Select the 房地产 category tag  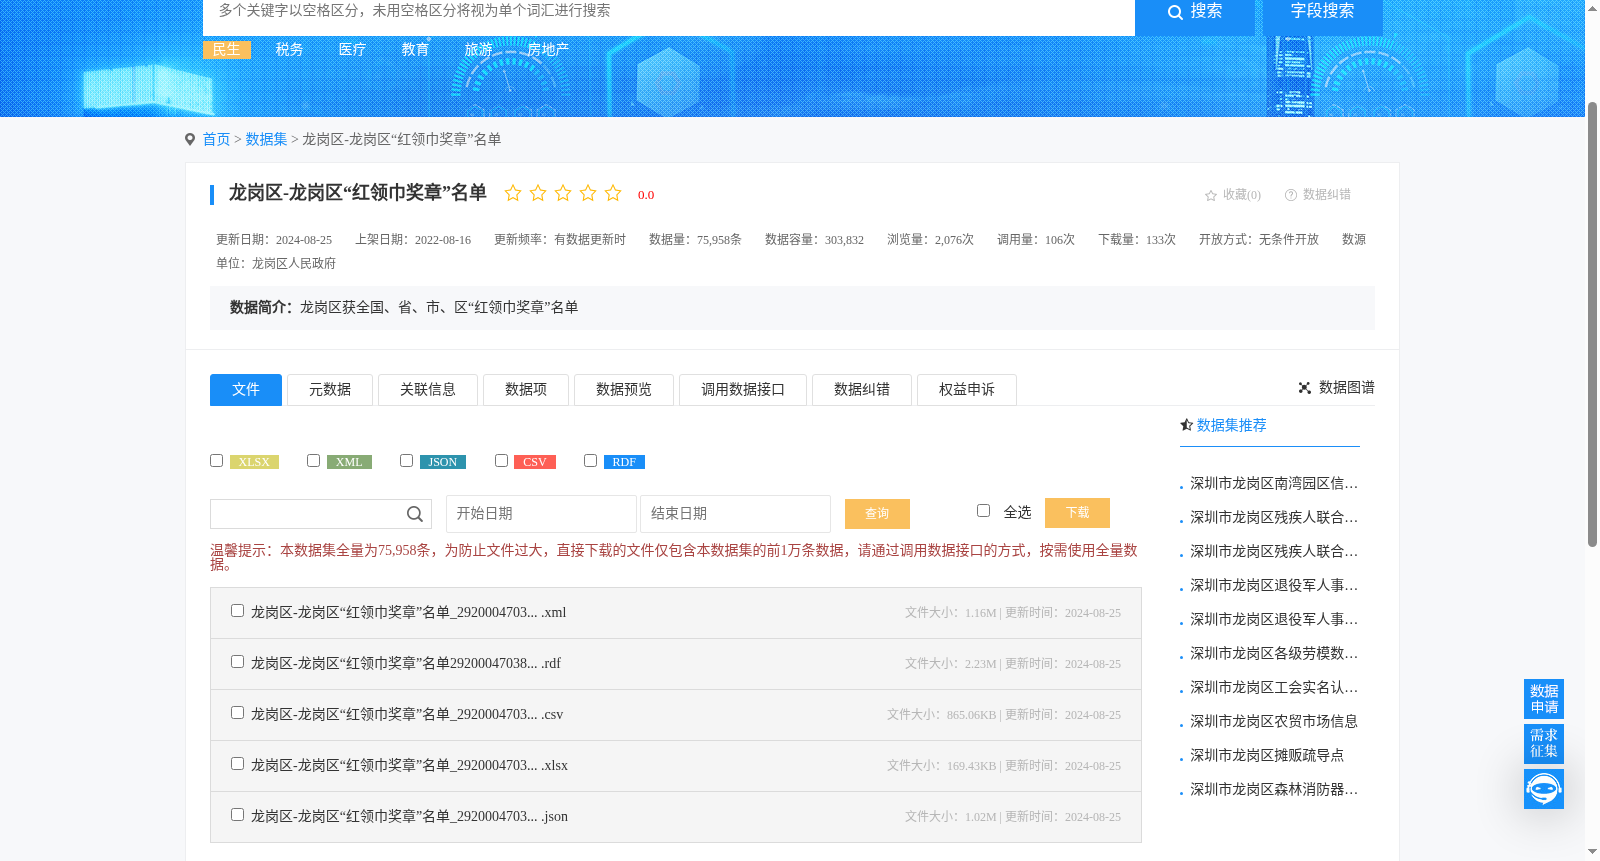[548, 50]
